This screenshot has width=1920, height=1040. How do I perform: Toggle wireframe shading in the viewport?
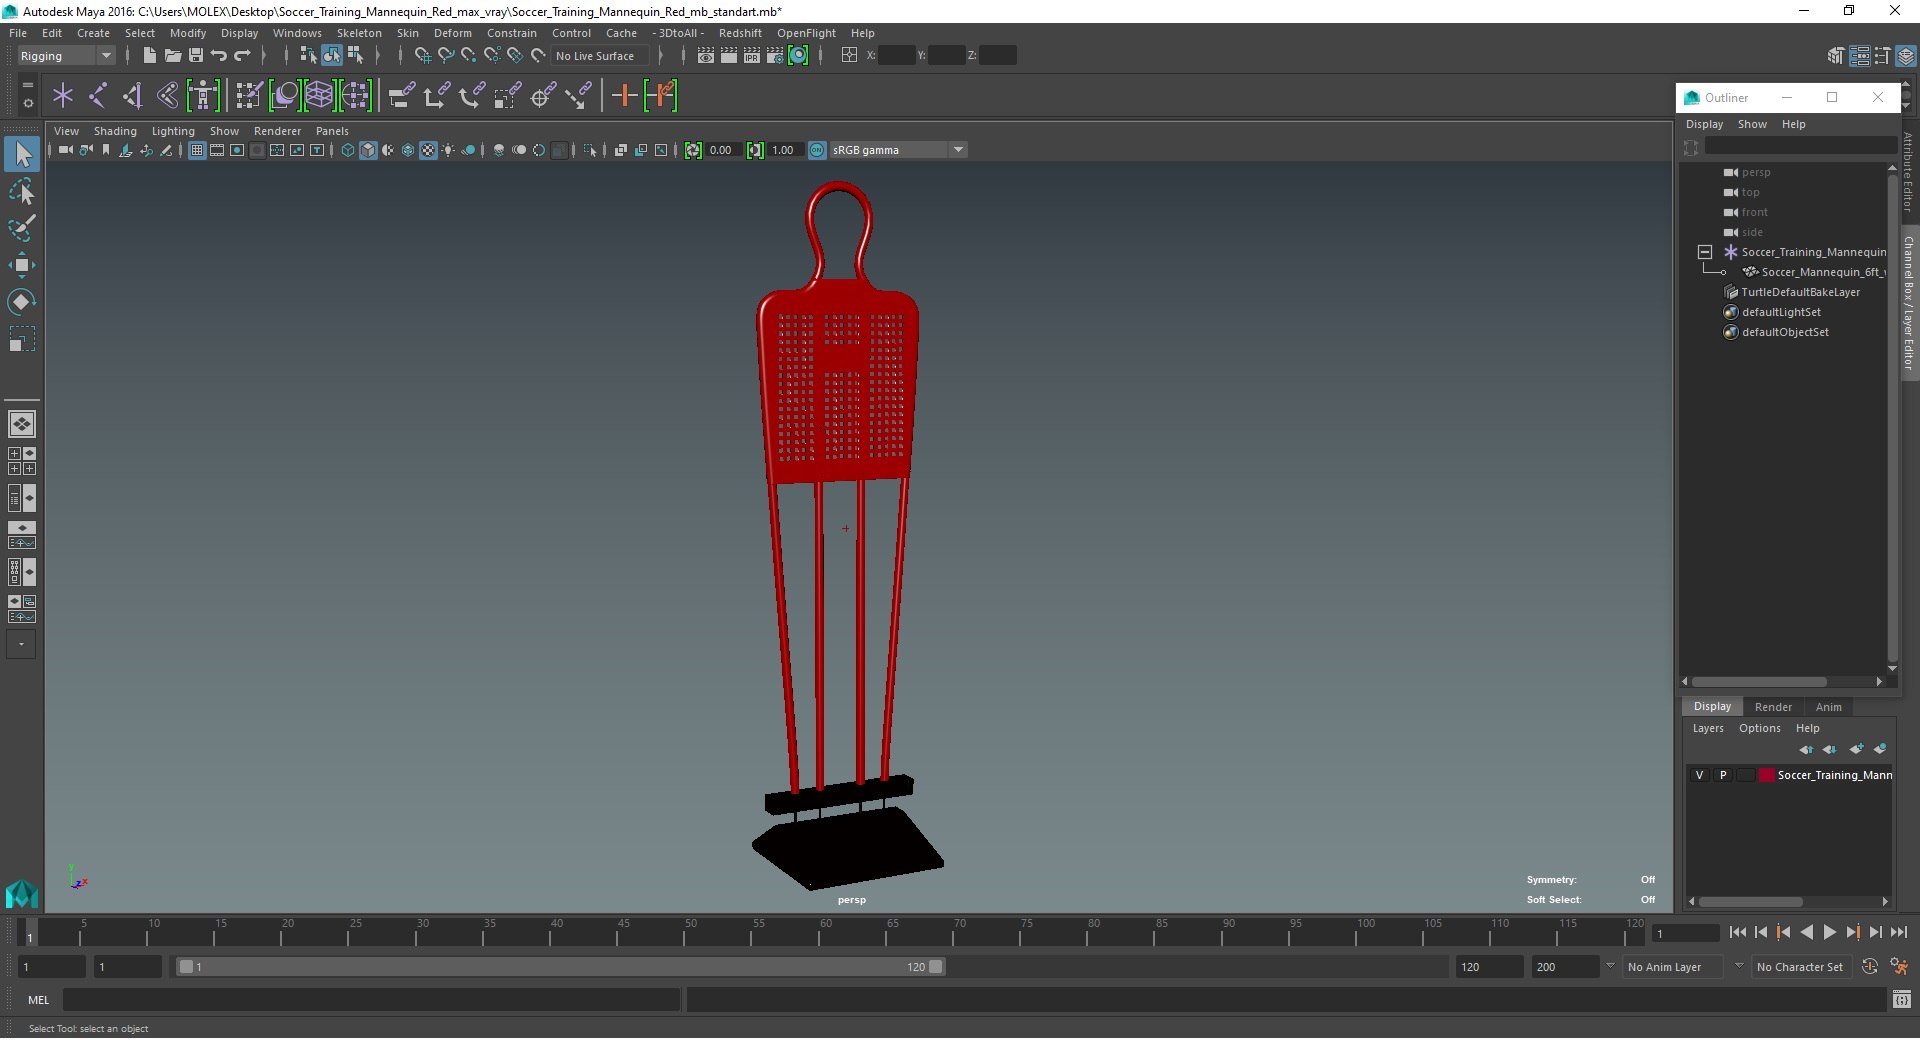pos(348,150)
